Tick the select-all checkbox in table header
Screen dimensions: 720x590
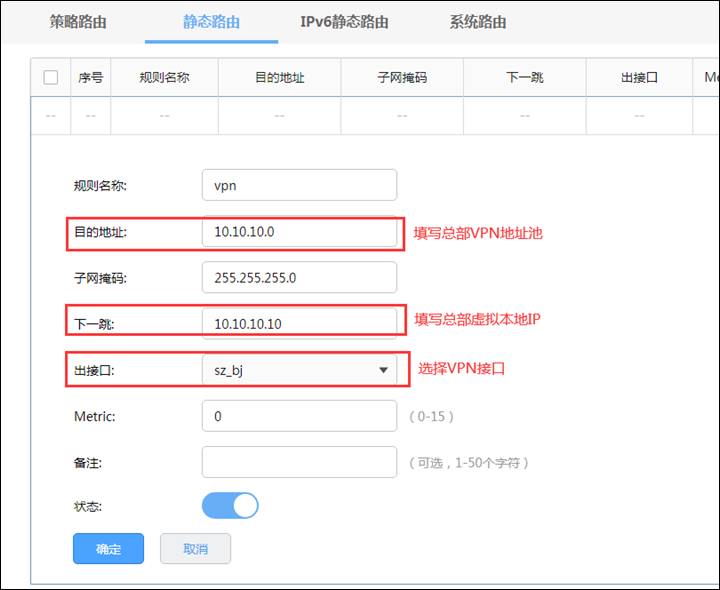51,77
